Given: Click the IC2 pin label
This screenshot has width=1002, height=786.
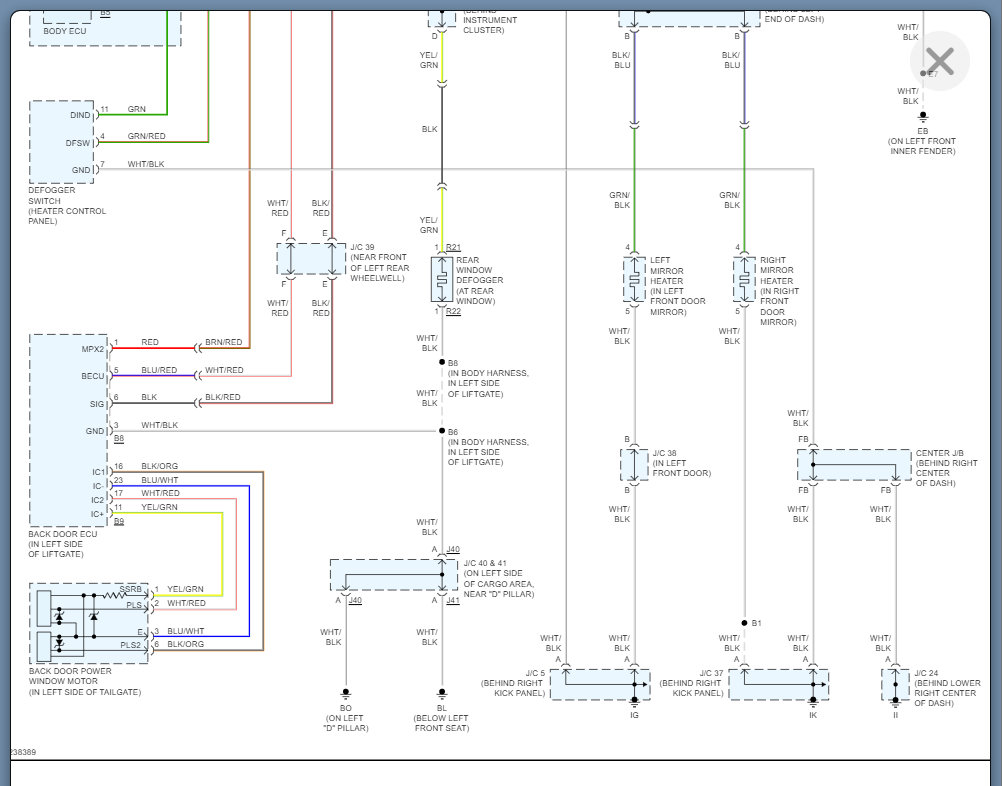Looking at the screenshot, I should coord(97,500).
